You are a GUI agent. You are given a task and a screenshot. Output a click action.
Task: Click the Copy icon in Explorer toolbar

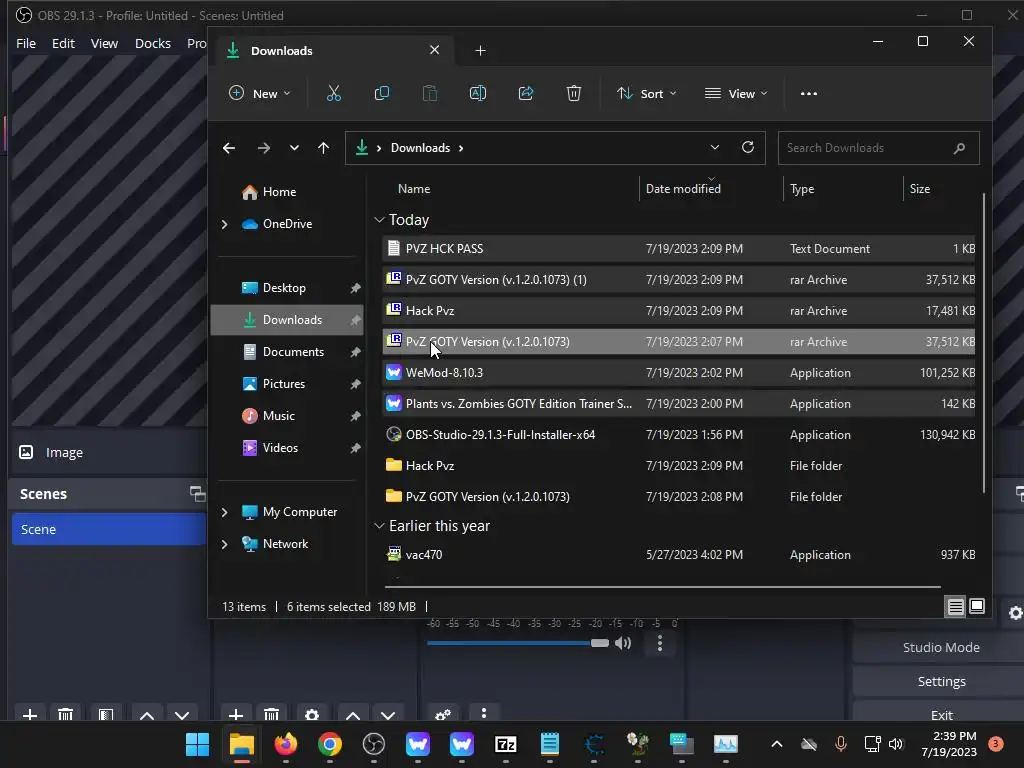pos(381,93)
